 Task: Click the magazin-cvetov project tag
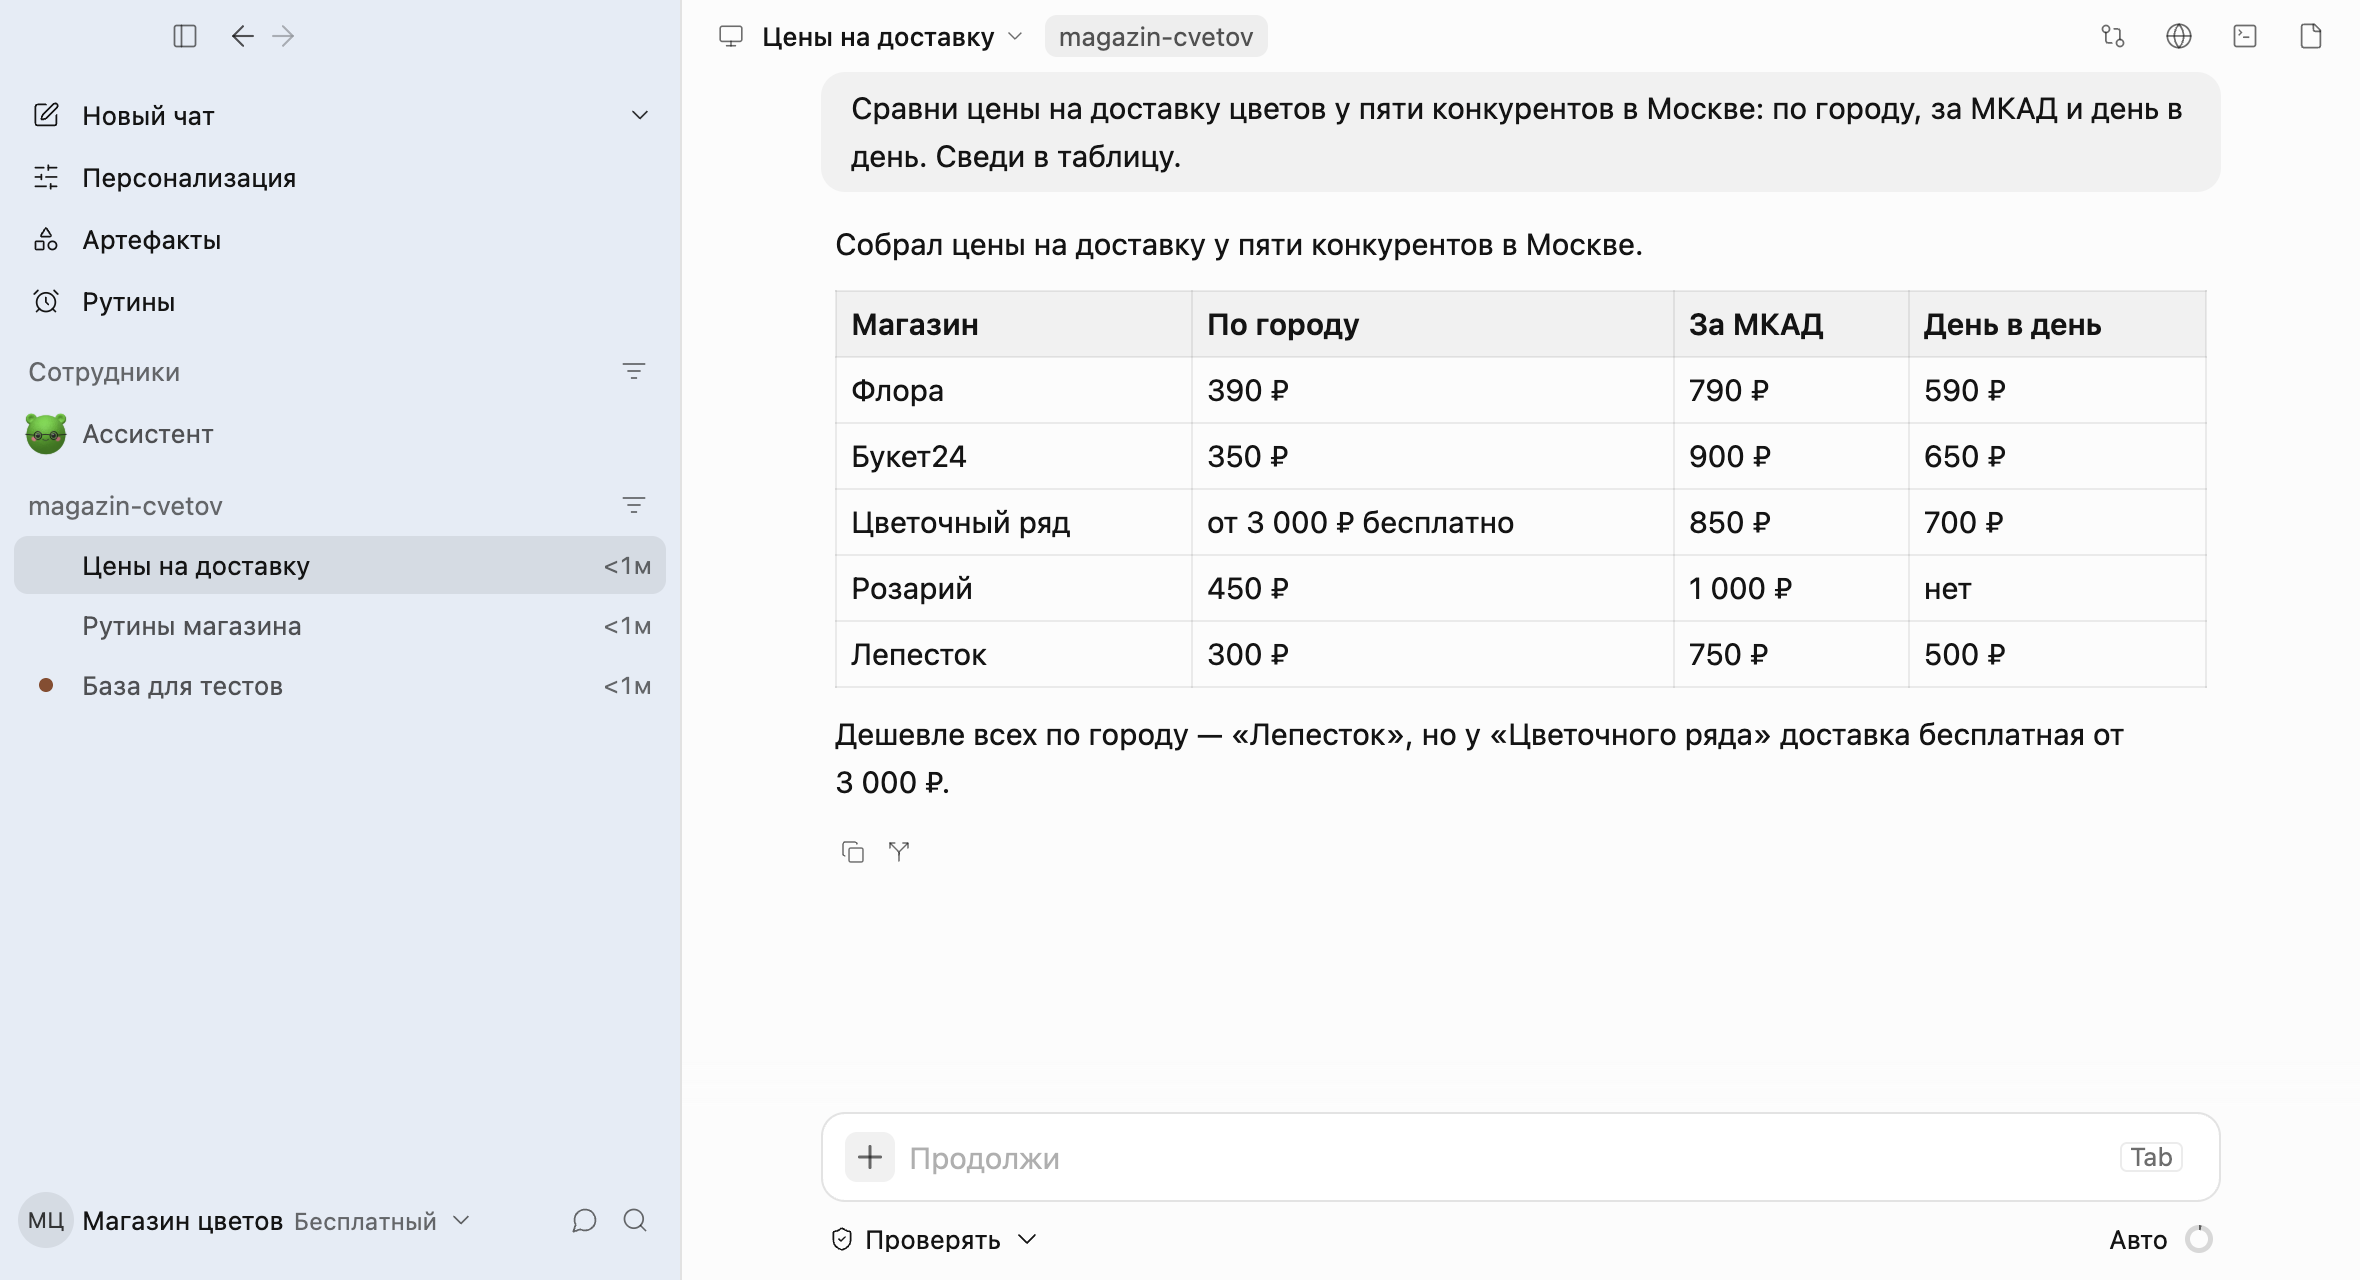click(x=1156, y=37)
